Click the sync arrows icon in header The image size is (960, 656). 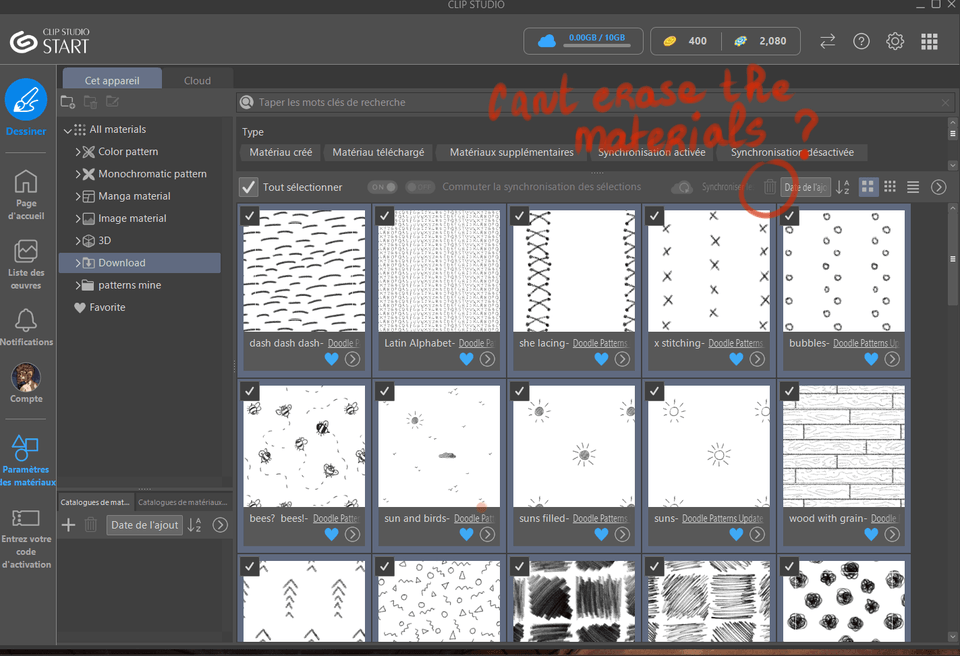pos(828,41)
